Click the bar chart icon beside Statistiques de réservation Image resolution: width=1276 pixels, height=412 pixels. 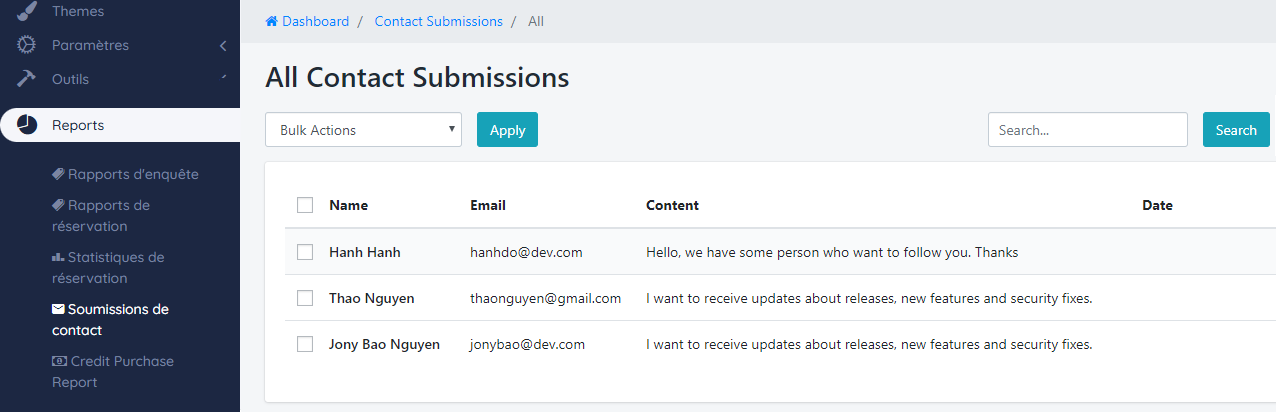[58, 257]
